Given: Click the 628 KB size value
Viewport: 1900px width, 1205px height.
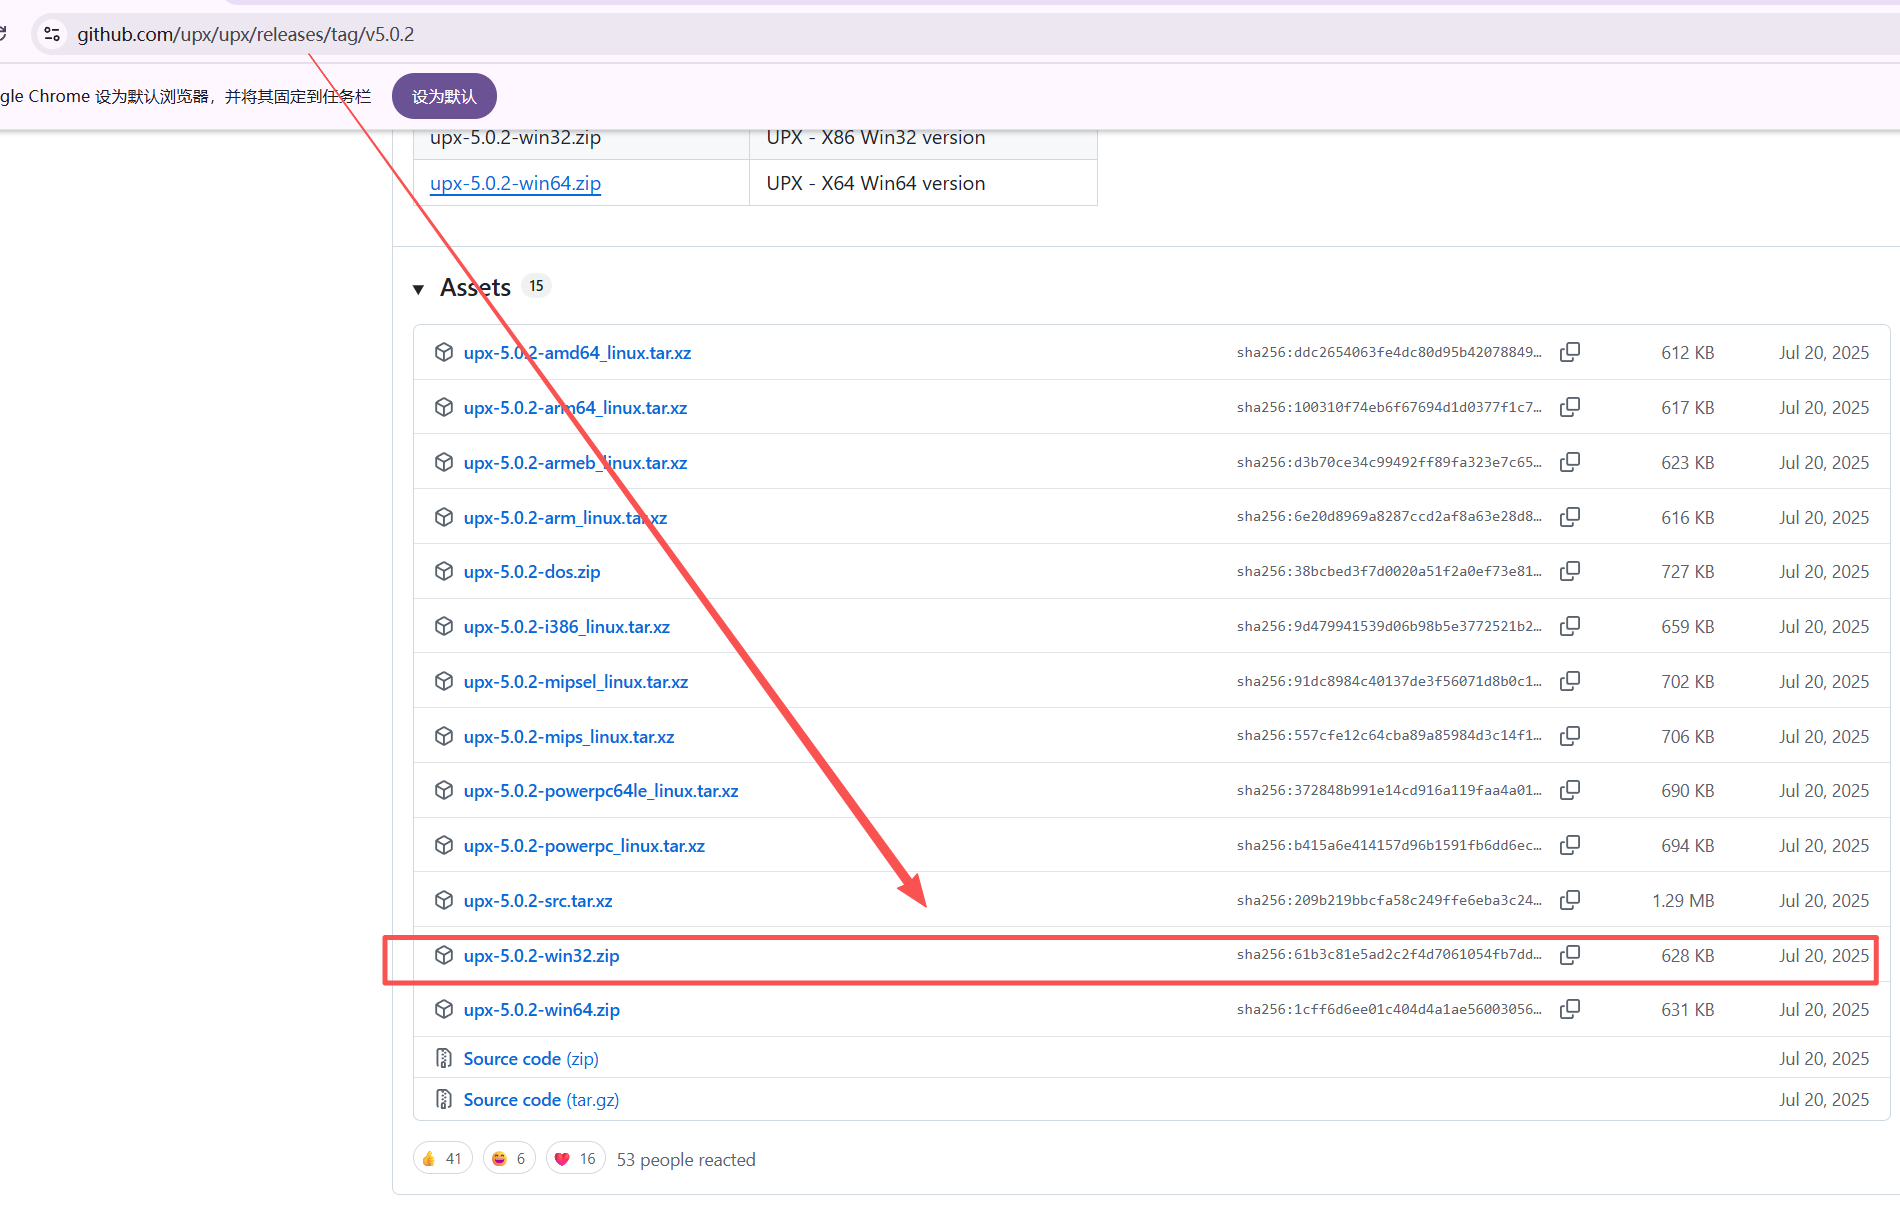Looking at the screenshot, I should click(1688, 956).
